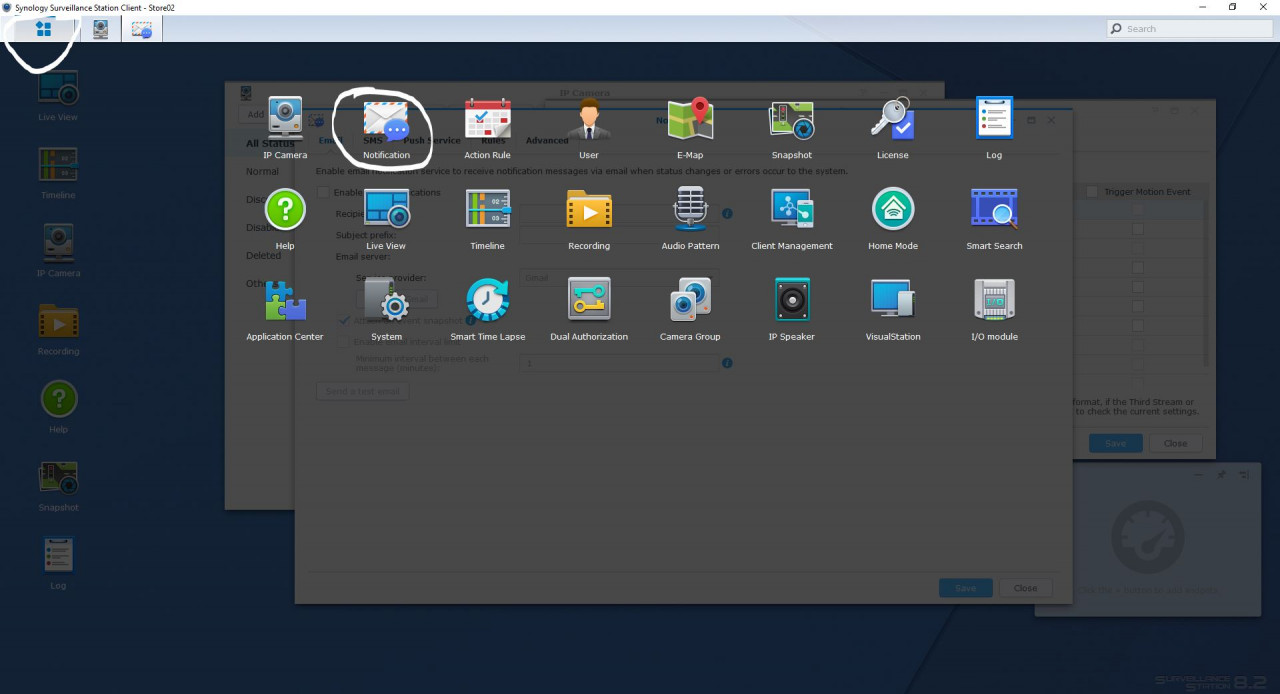
Task: Open License manager icon
Action: click(x=892, y=128)
